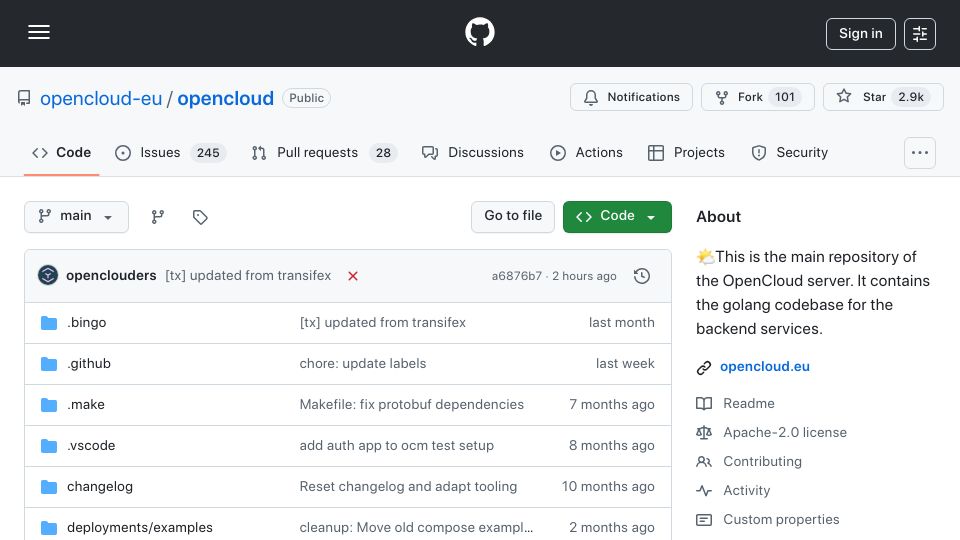Click the Notifications bell button

pyautogui.click(x=631, y=97)
